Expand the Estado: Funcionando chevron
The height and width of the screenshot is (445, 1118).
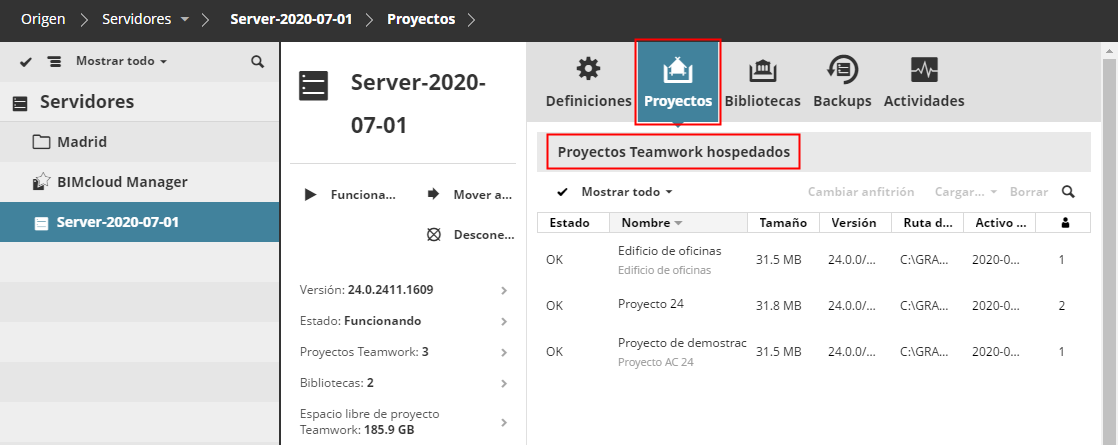(503, 321)
